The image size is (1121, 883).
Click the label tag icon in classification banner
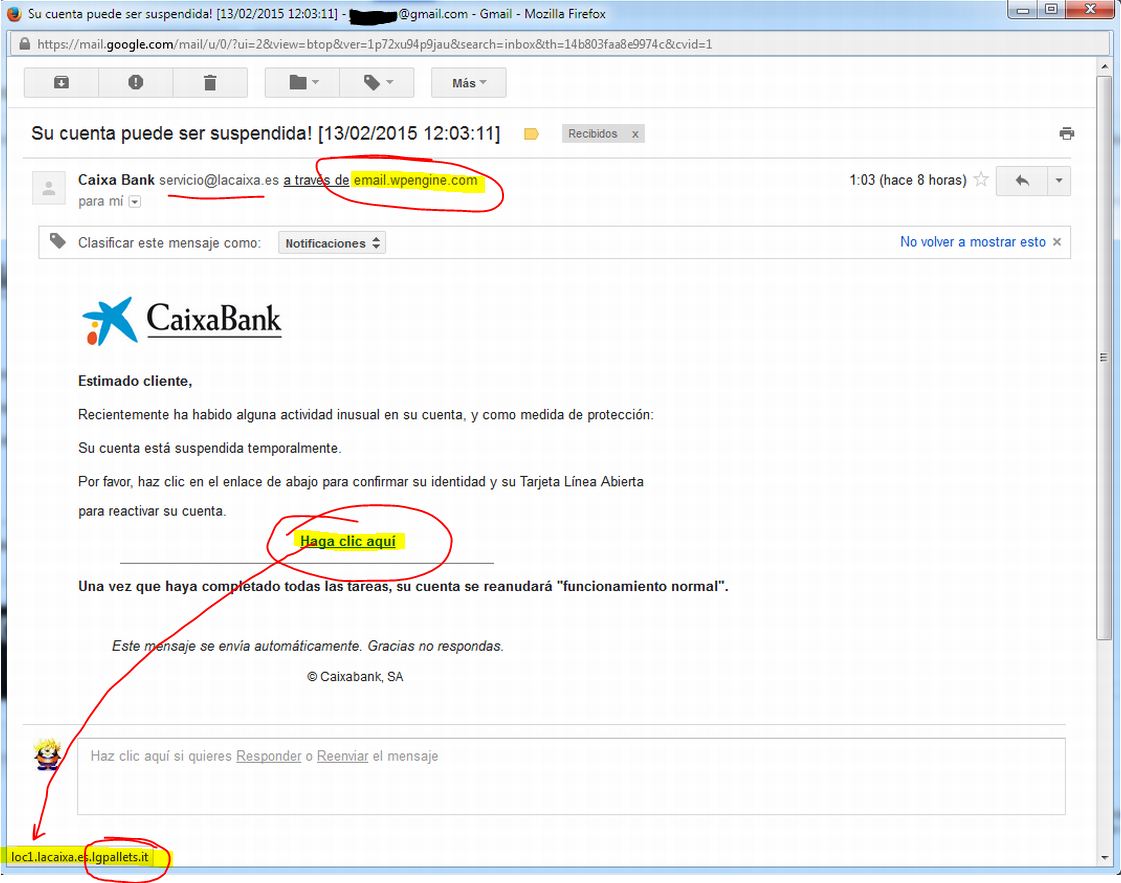[x=58, y=242]
